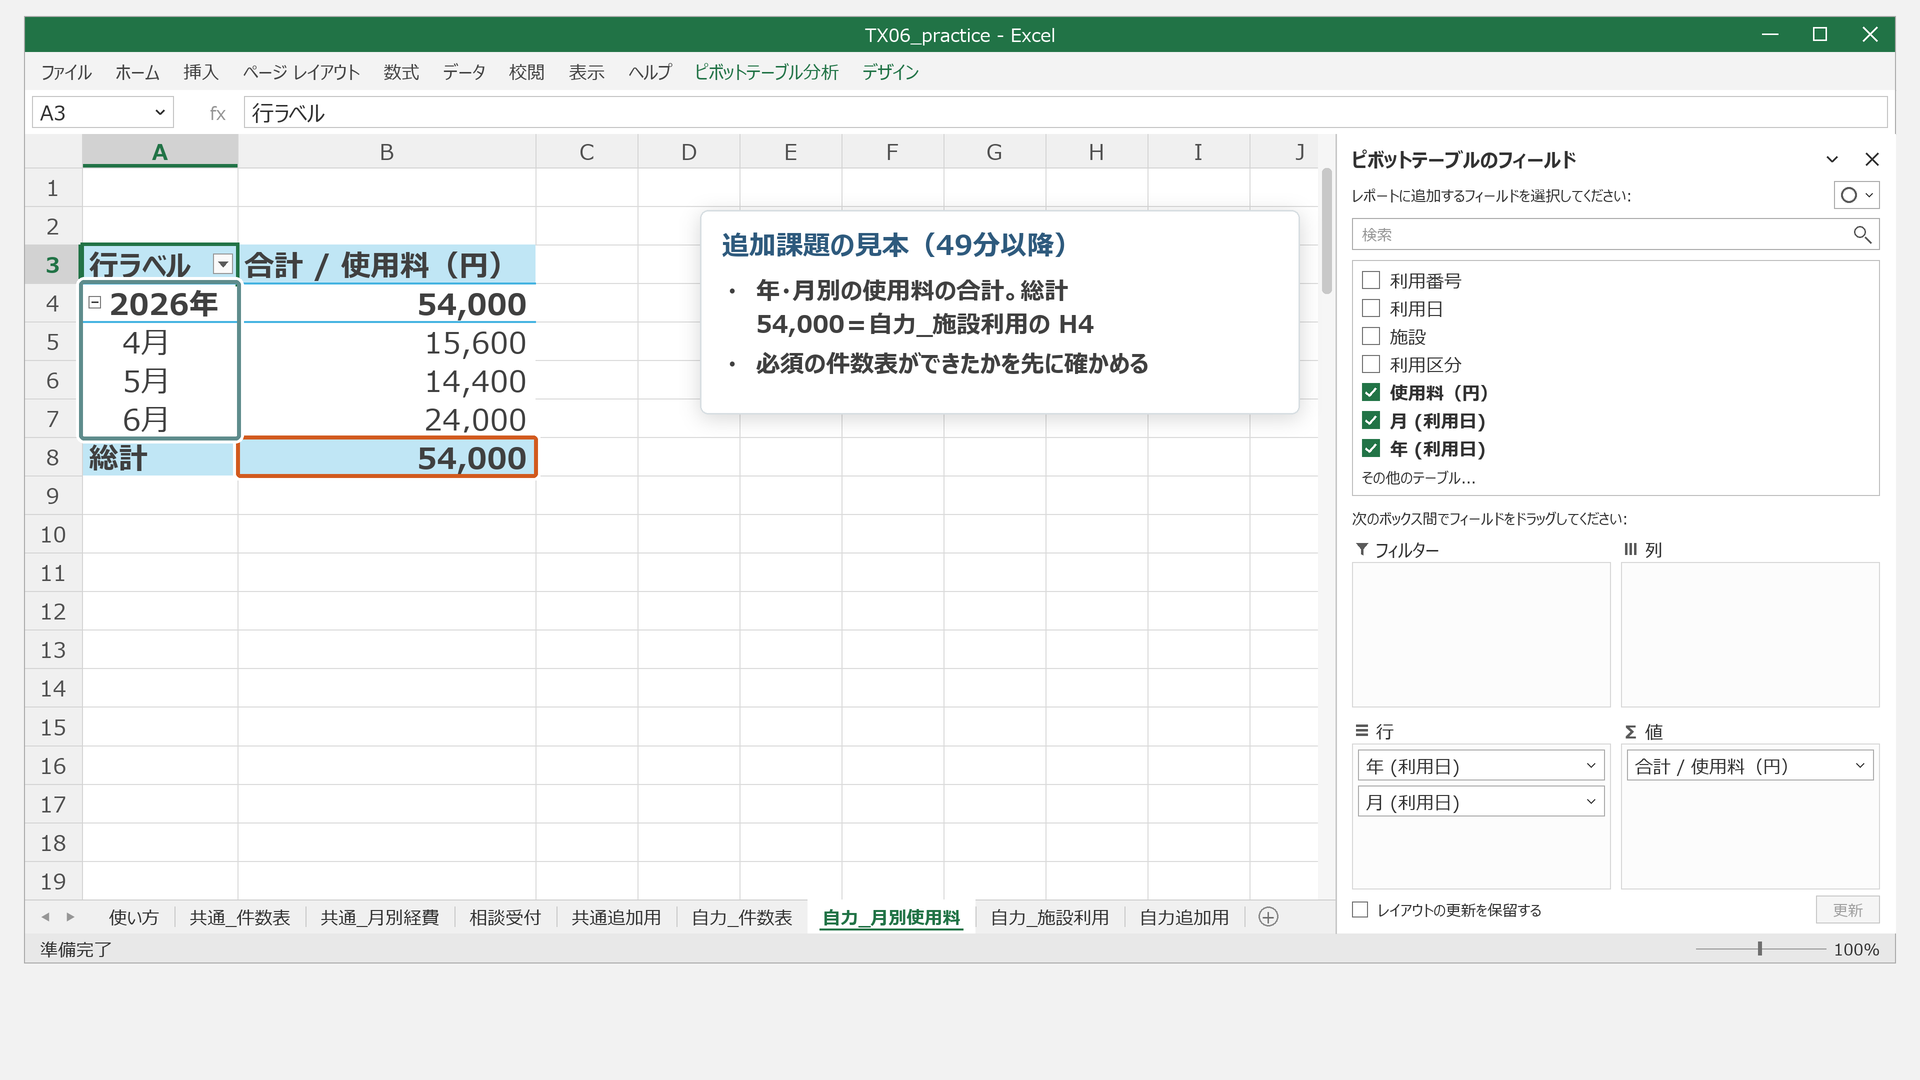Uncheck the 使用料（円） field checkbox
Image resolution: width=1920 pixels, height=1080 pixels.
click(1371, 393)
